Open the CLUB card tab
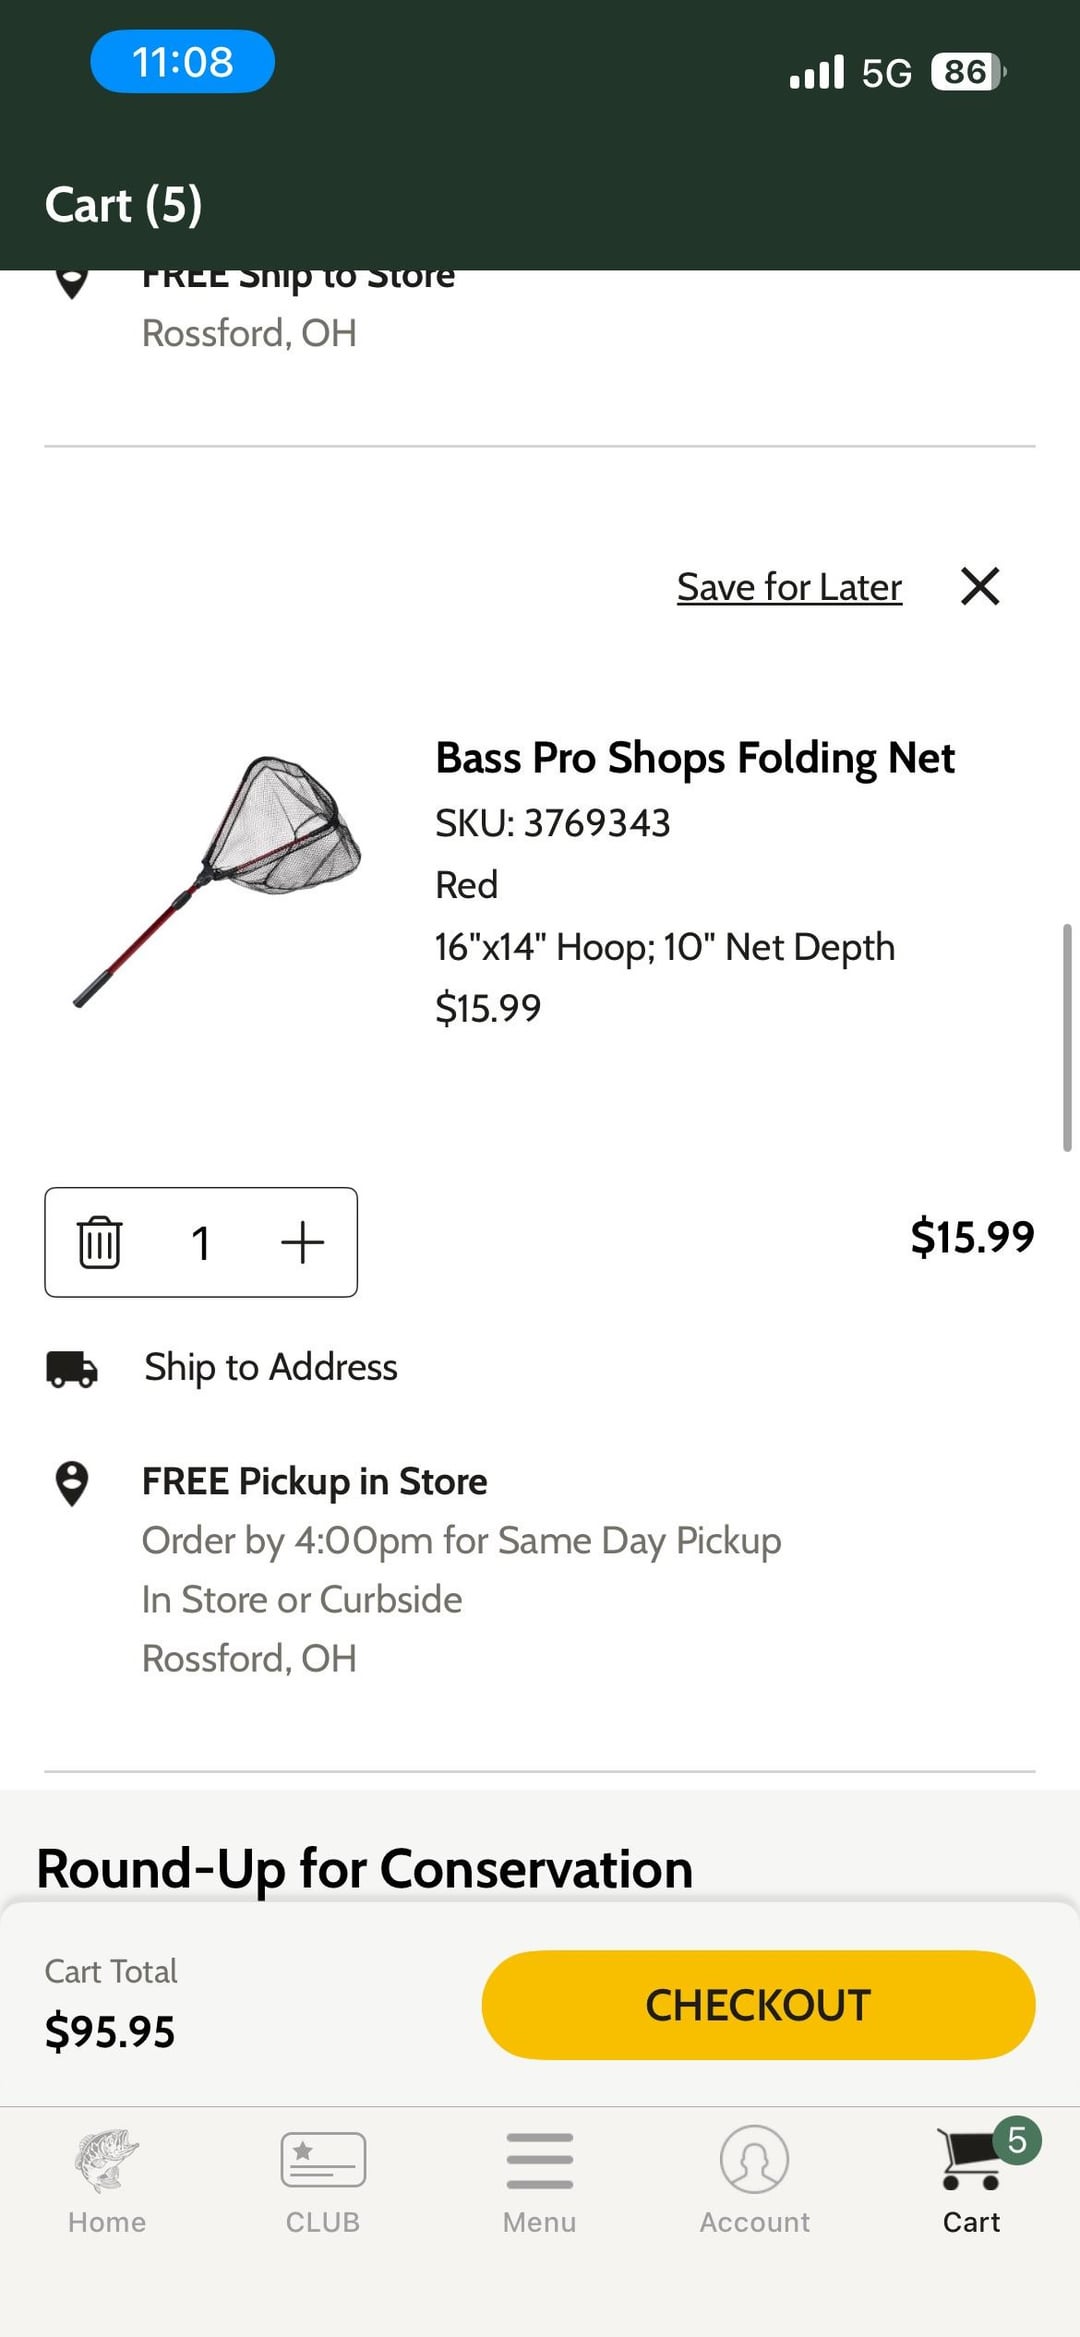 (323, 2180)
